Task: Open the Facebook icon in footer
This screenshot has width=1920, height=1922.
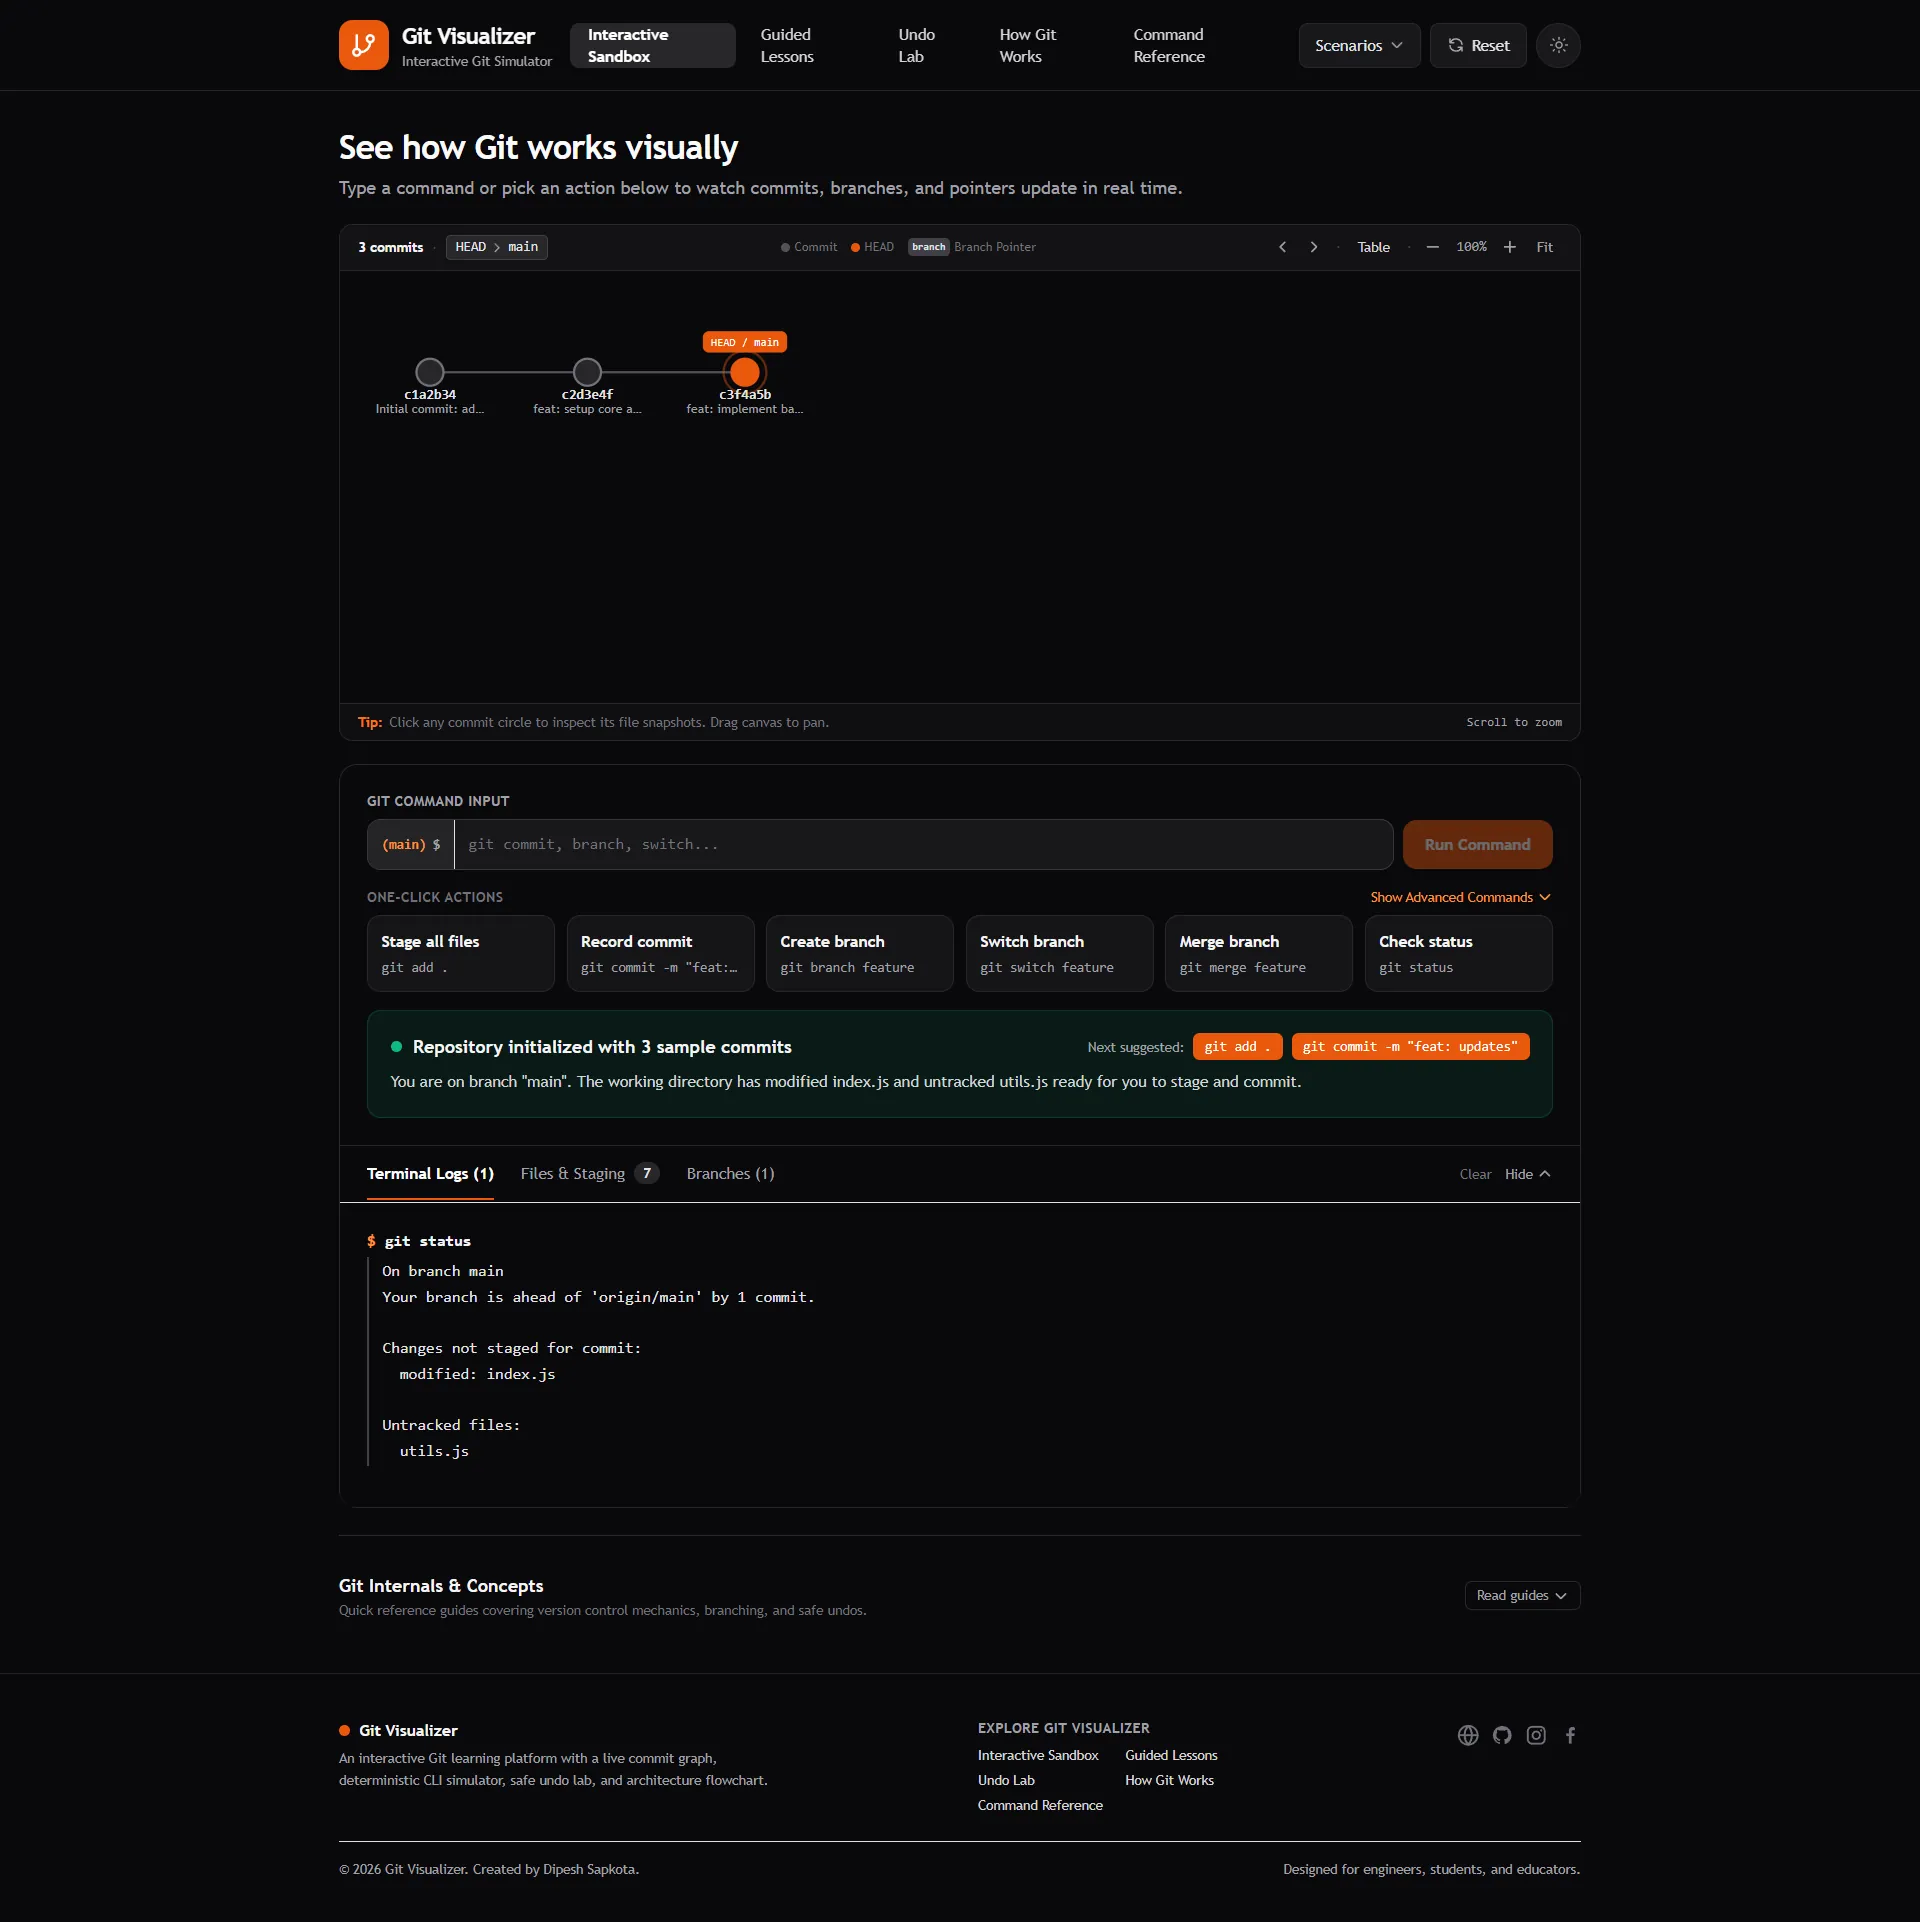Action: (x=1570, y=1735)
